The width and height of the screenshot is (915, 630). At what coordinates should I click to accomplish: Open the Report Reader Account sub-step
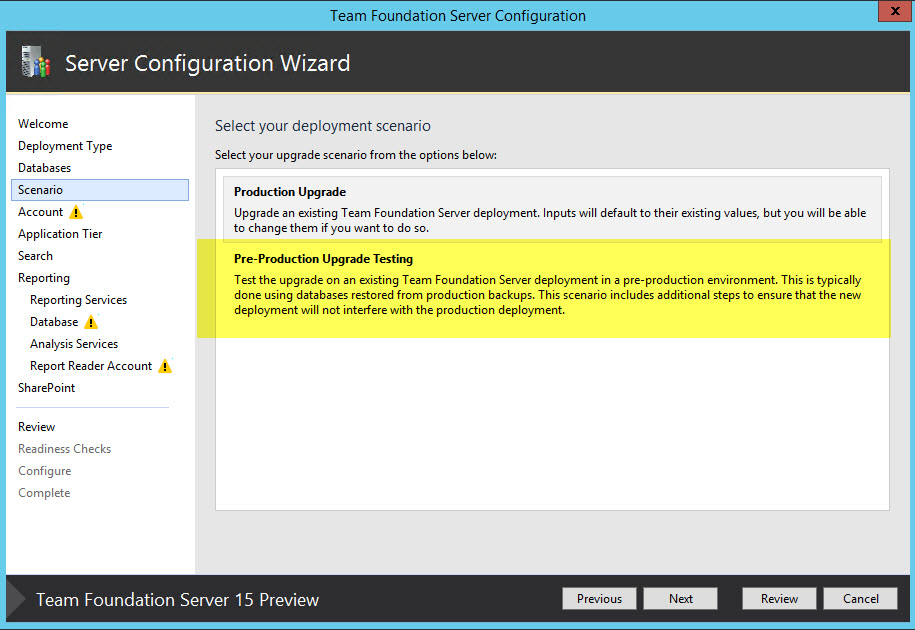[91, 366]
